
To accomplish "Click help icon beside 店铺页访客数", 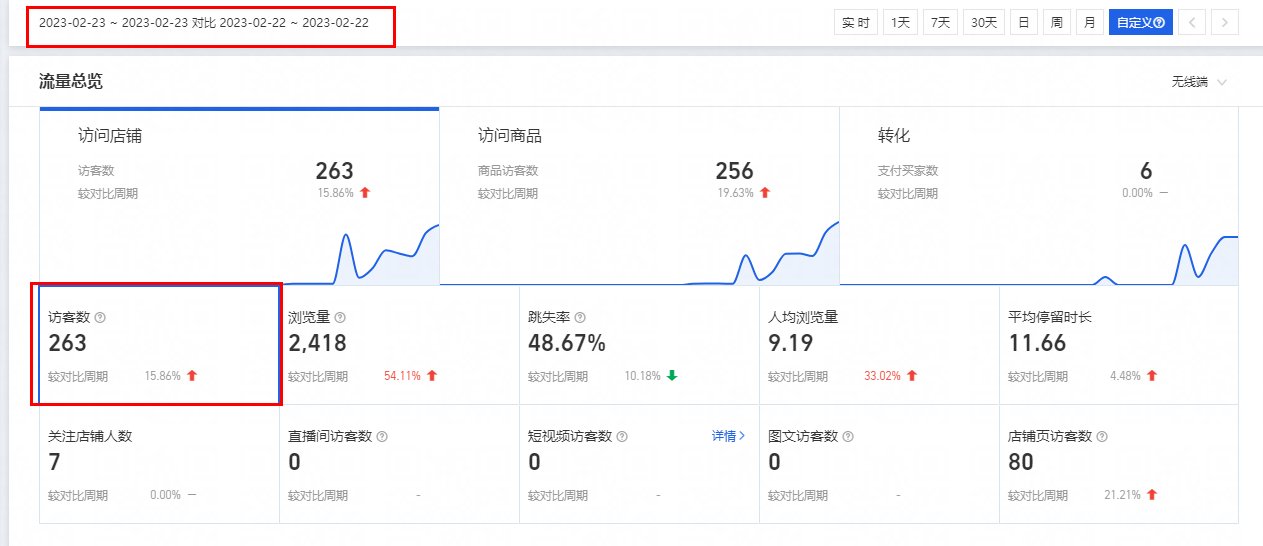I will pyautogui.click(x=1102, y=437).
